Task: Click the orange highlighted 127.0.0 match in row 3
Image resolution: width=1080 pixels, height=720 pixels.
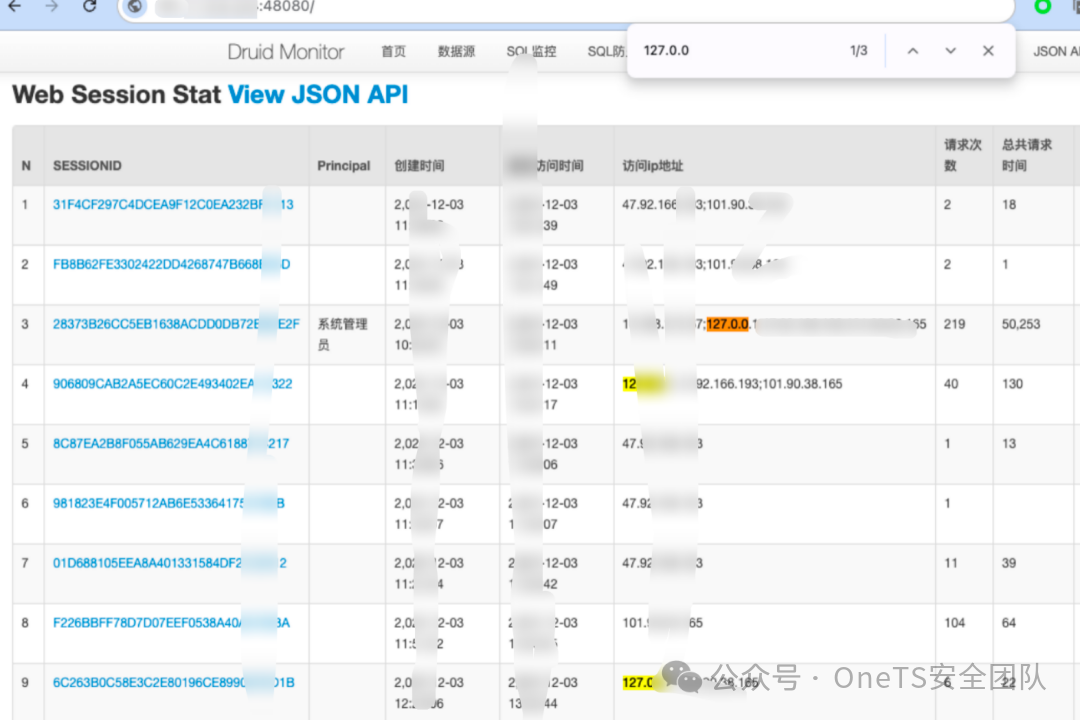Action: tap(727, 325)
